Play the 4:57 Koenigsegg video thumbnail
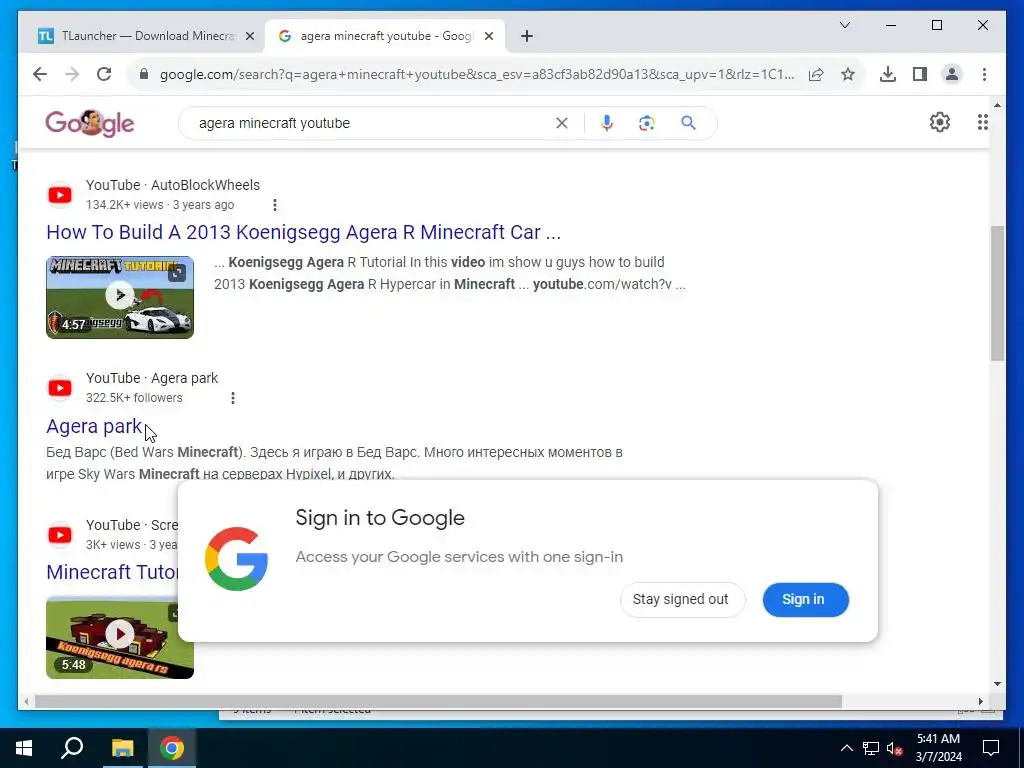 tap(120, 297)
